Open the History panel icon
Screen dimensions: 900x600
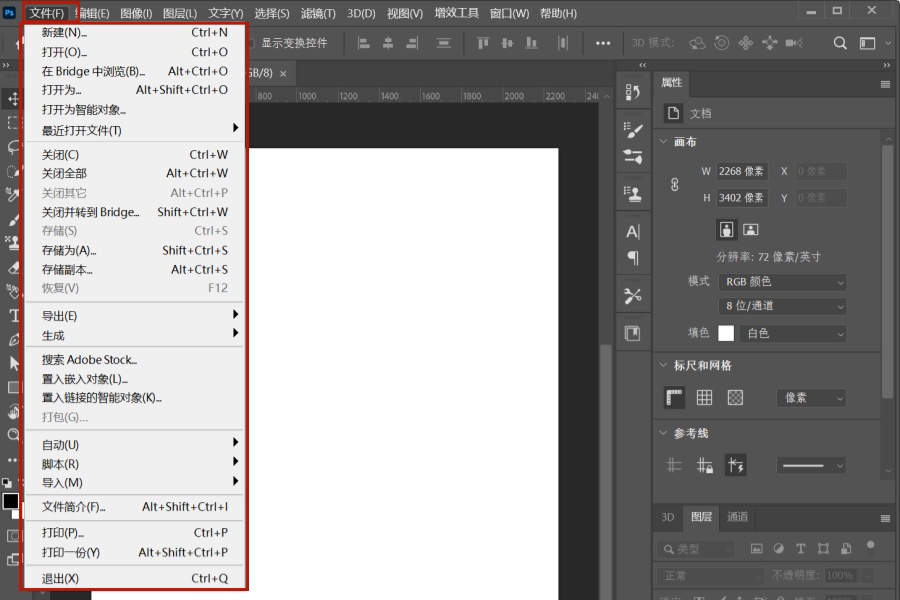coord(633,92)
